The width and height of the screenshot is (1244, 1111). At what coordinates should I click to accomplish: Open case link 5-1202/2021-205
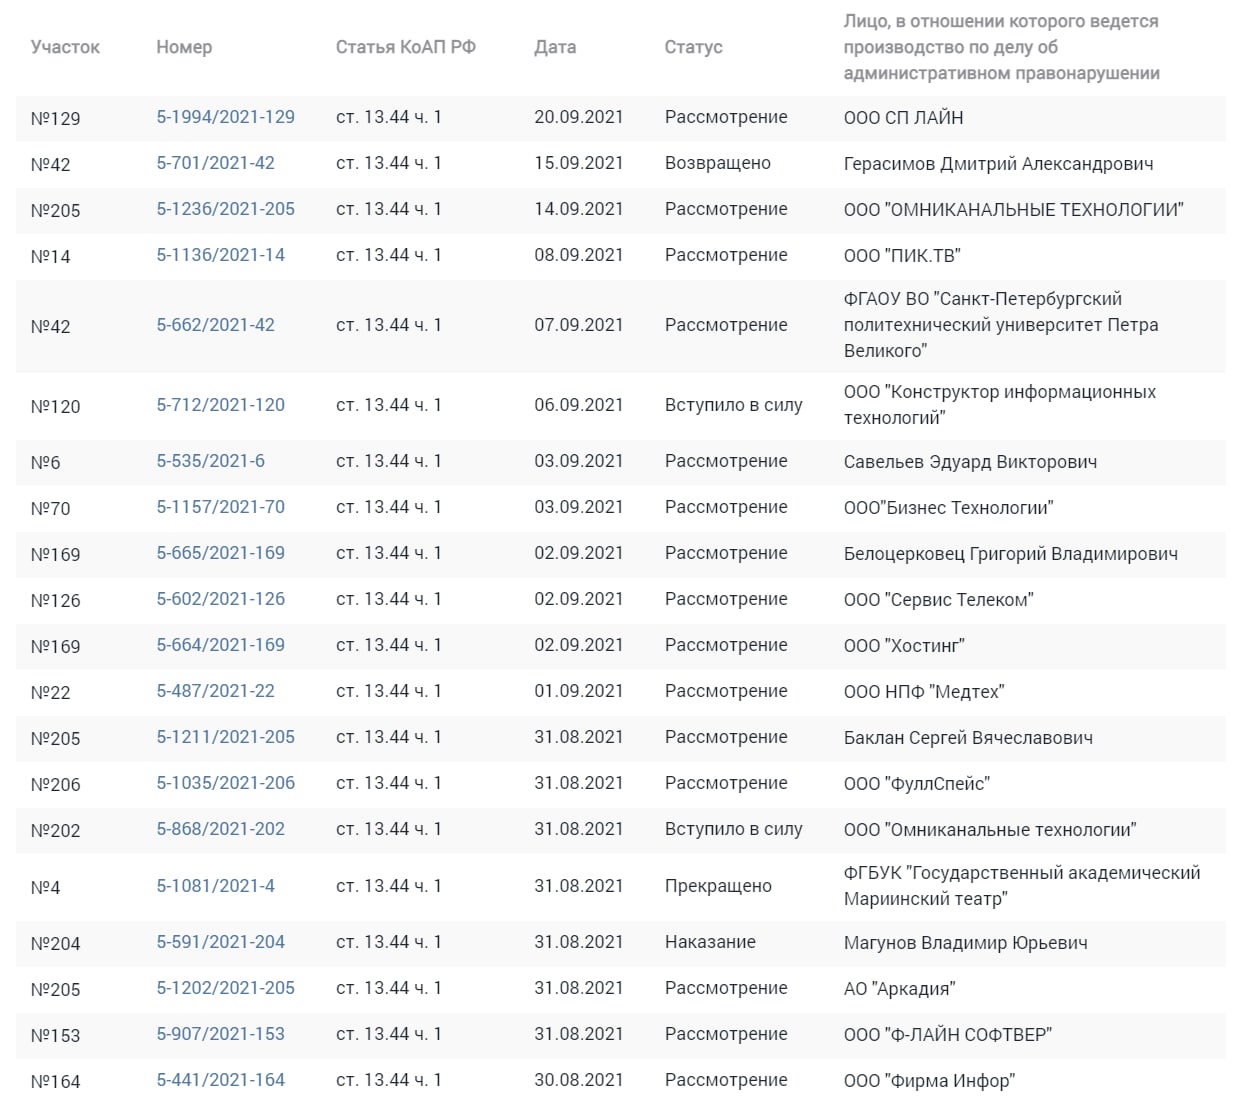tap(225, 988)
